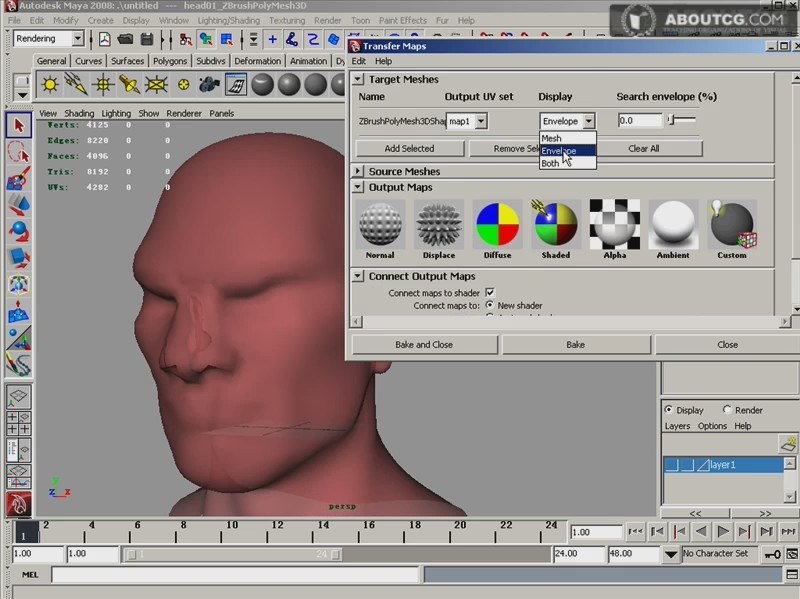Screen dimensions: 800x599
Task: Open the map1 Output UV set dropdown
Action: coord(481,121)
